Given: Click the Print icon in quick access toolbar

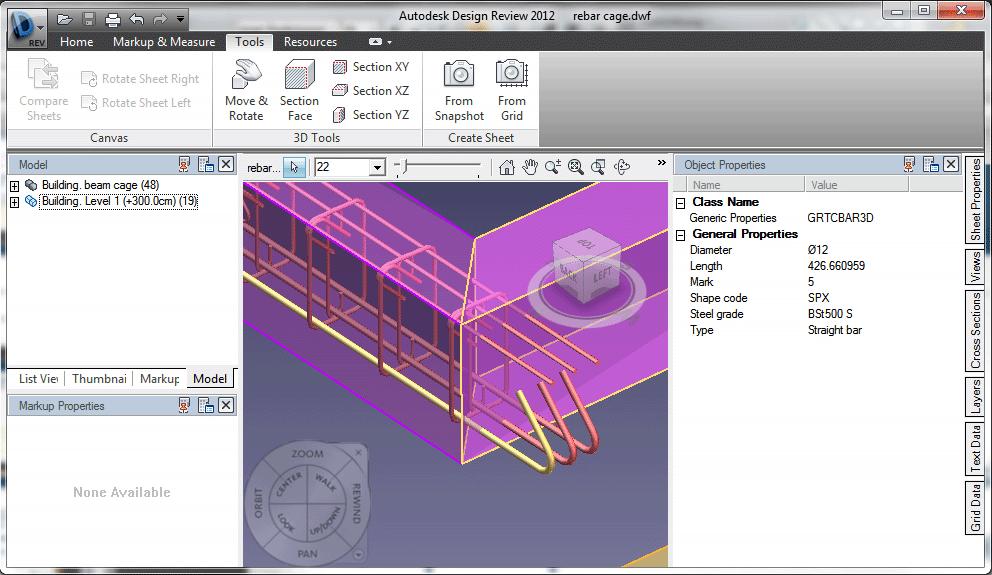Looking at the screenshot, I should [113, 20].
